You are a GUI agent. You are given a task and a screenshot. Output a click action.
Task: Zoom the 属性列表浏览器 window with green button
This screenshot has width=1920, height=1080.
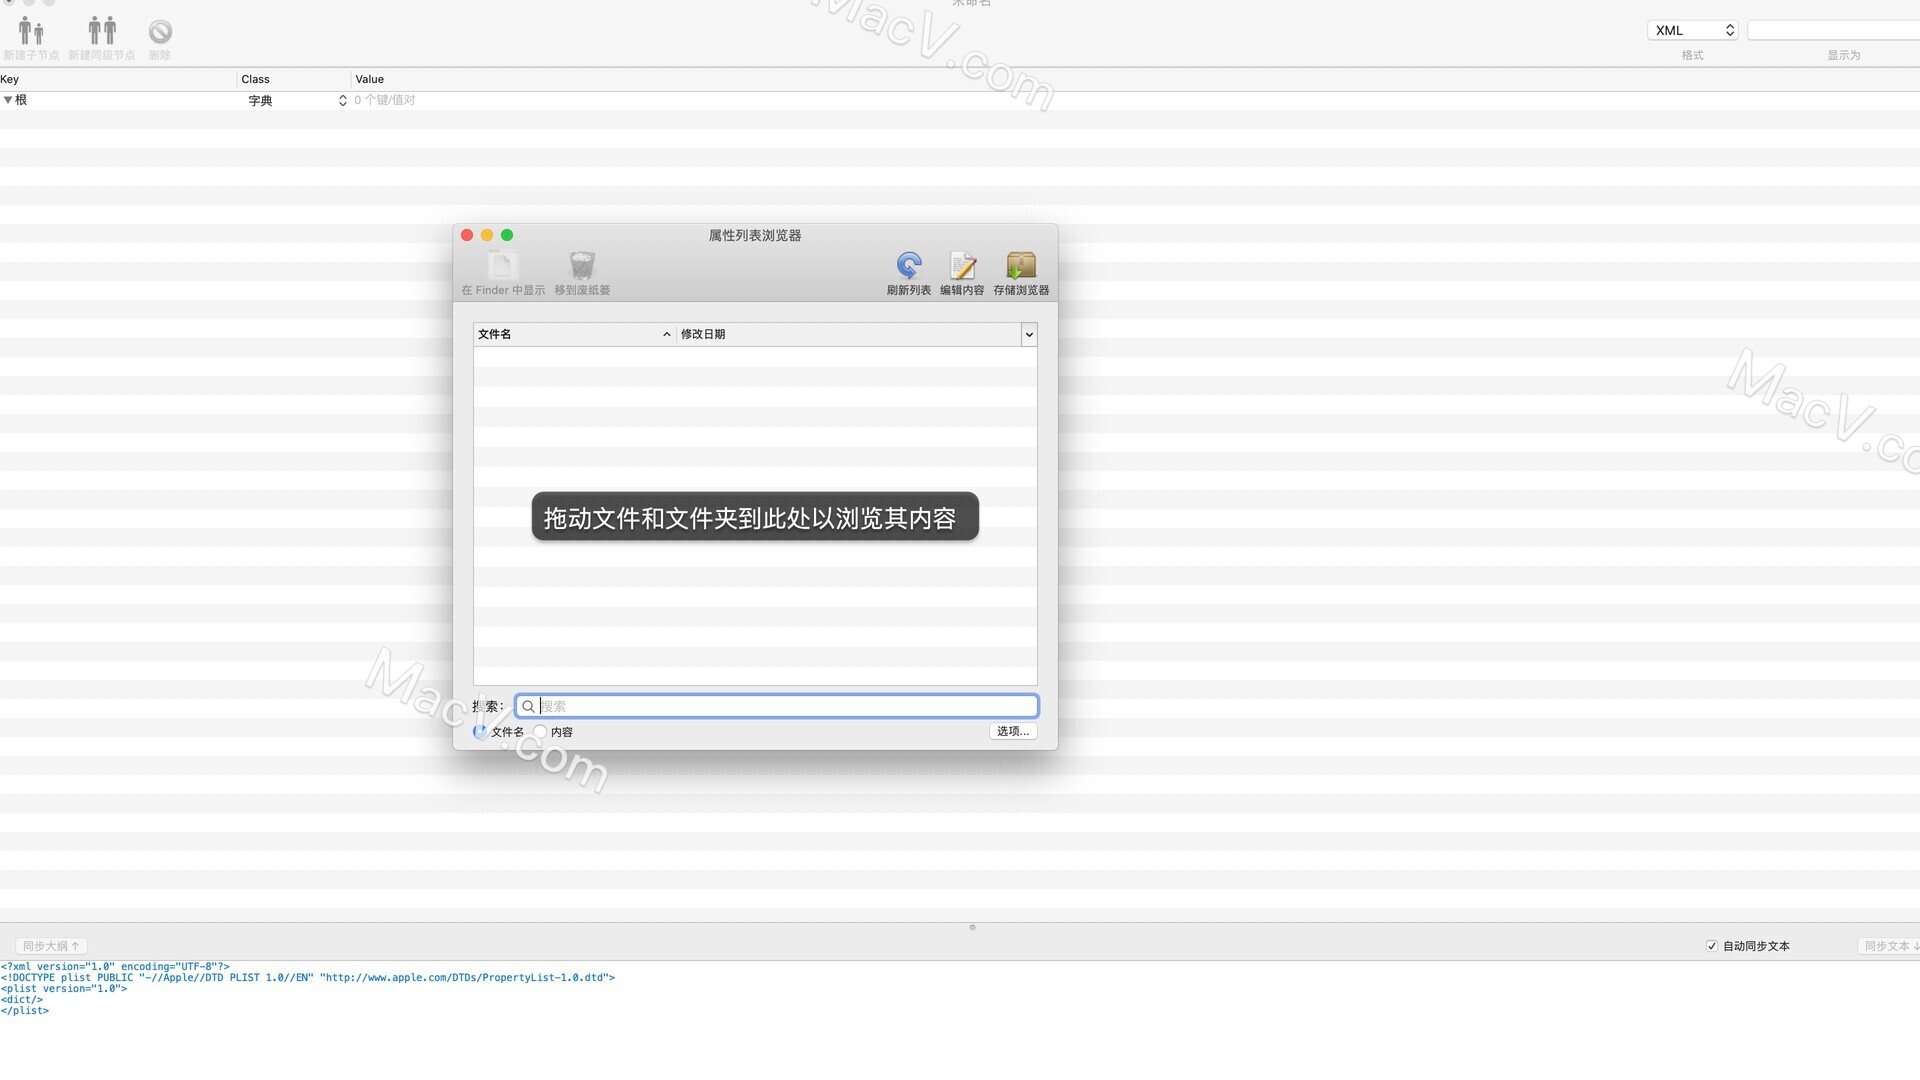pos(507,235)
